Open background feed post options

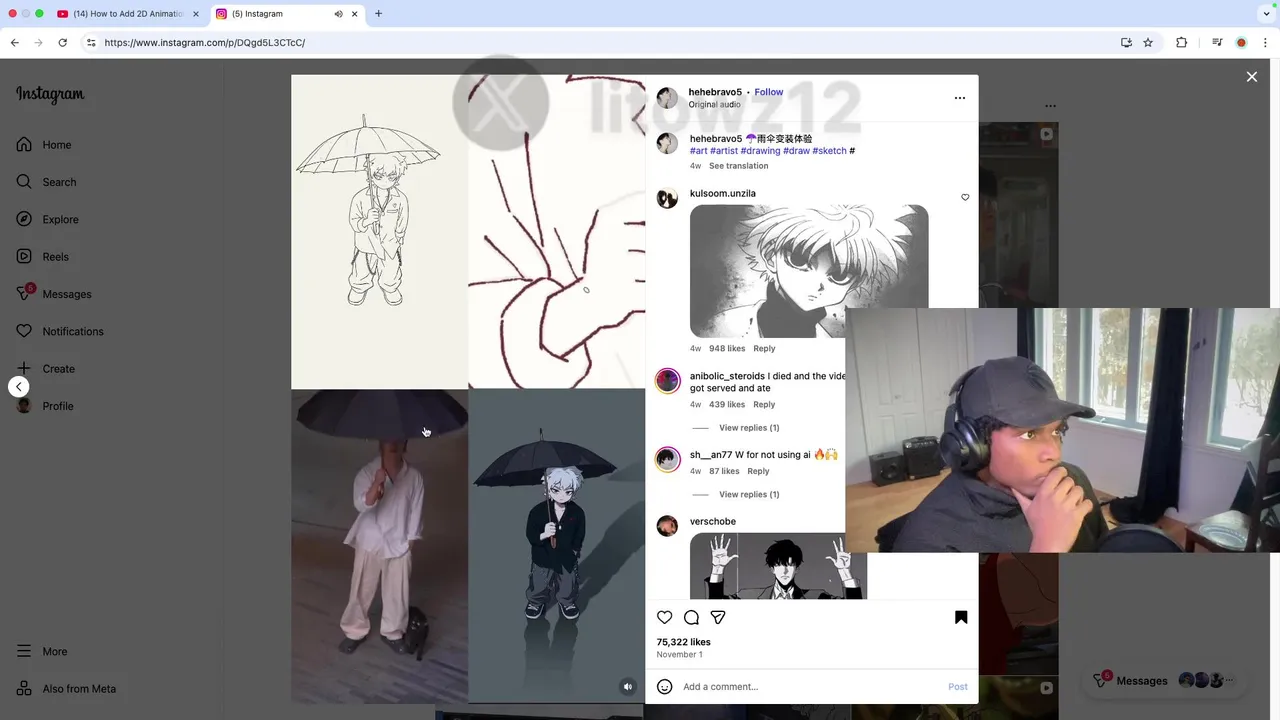1050,106
